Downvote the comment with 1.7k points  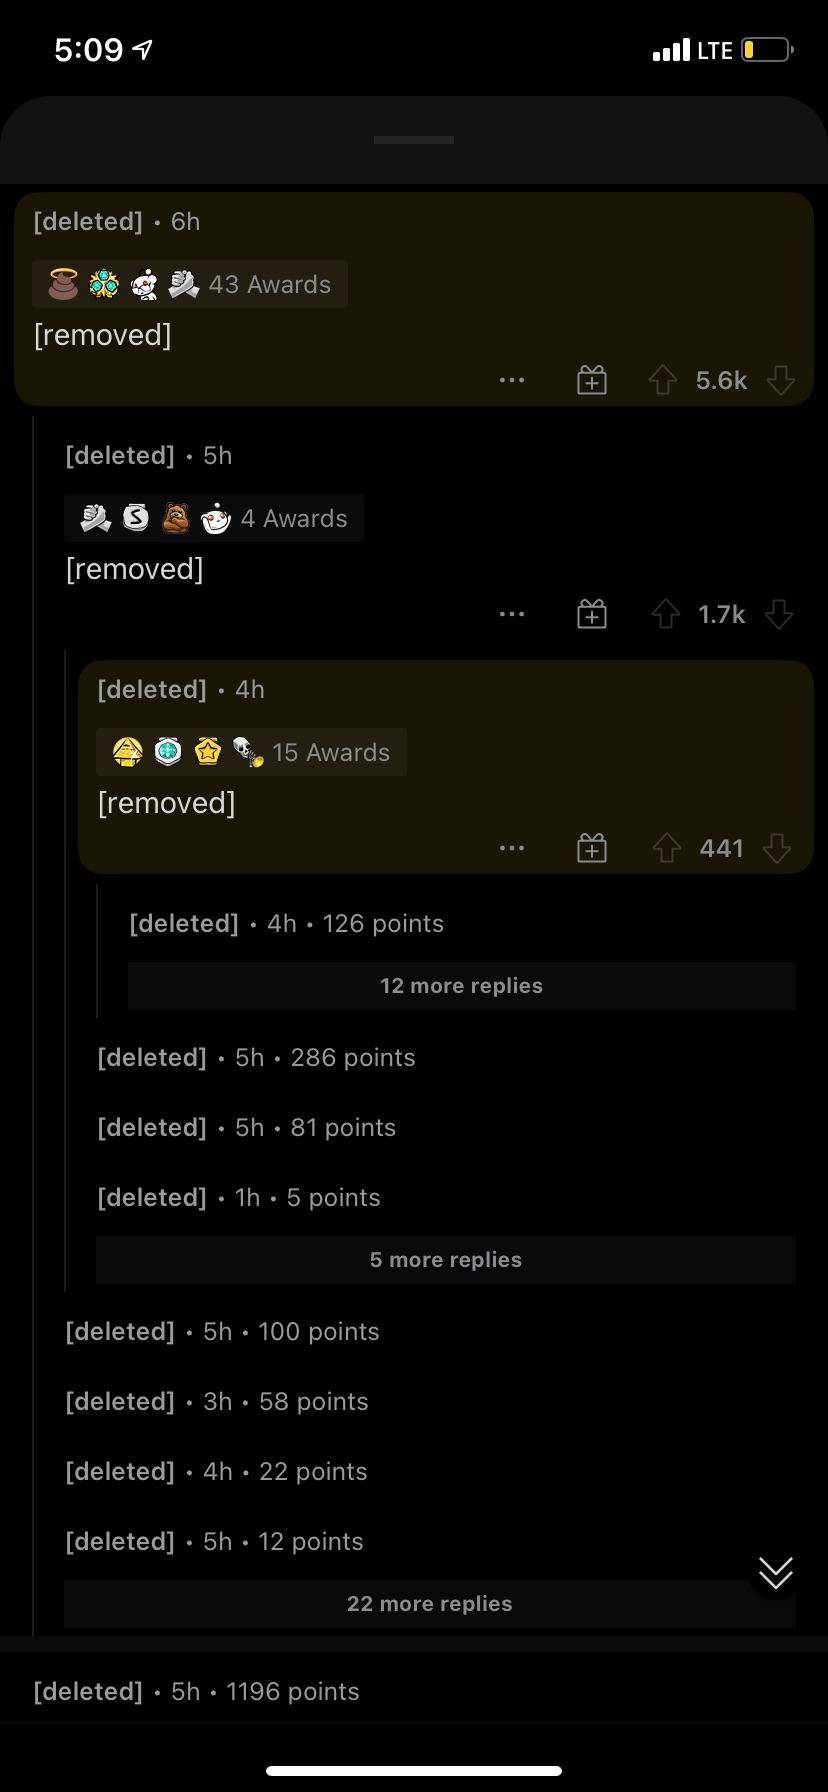click(x=779, y=614)
